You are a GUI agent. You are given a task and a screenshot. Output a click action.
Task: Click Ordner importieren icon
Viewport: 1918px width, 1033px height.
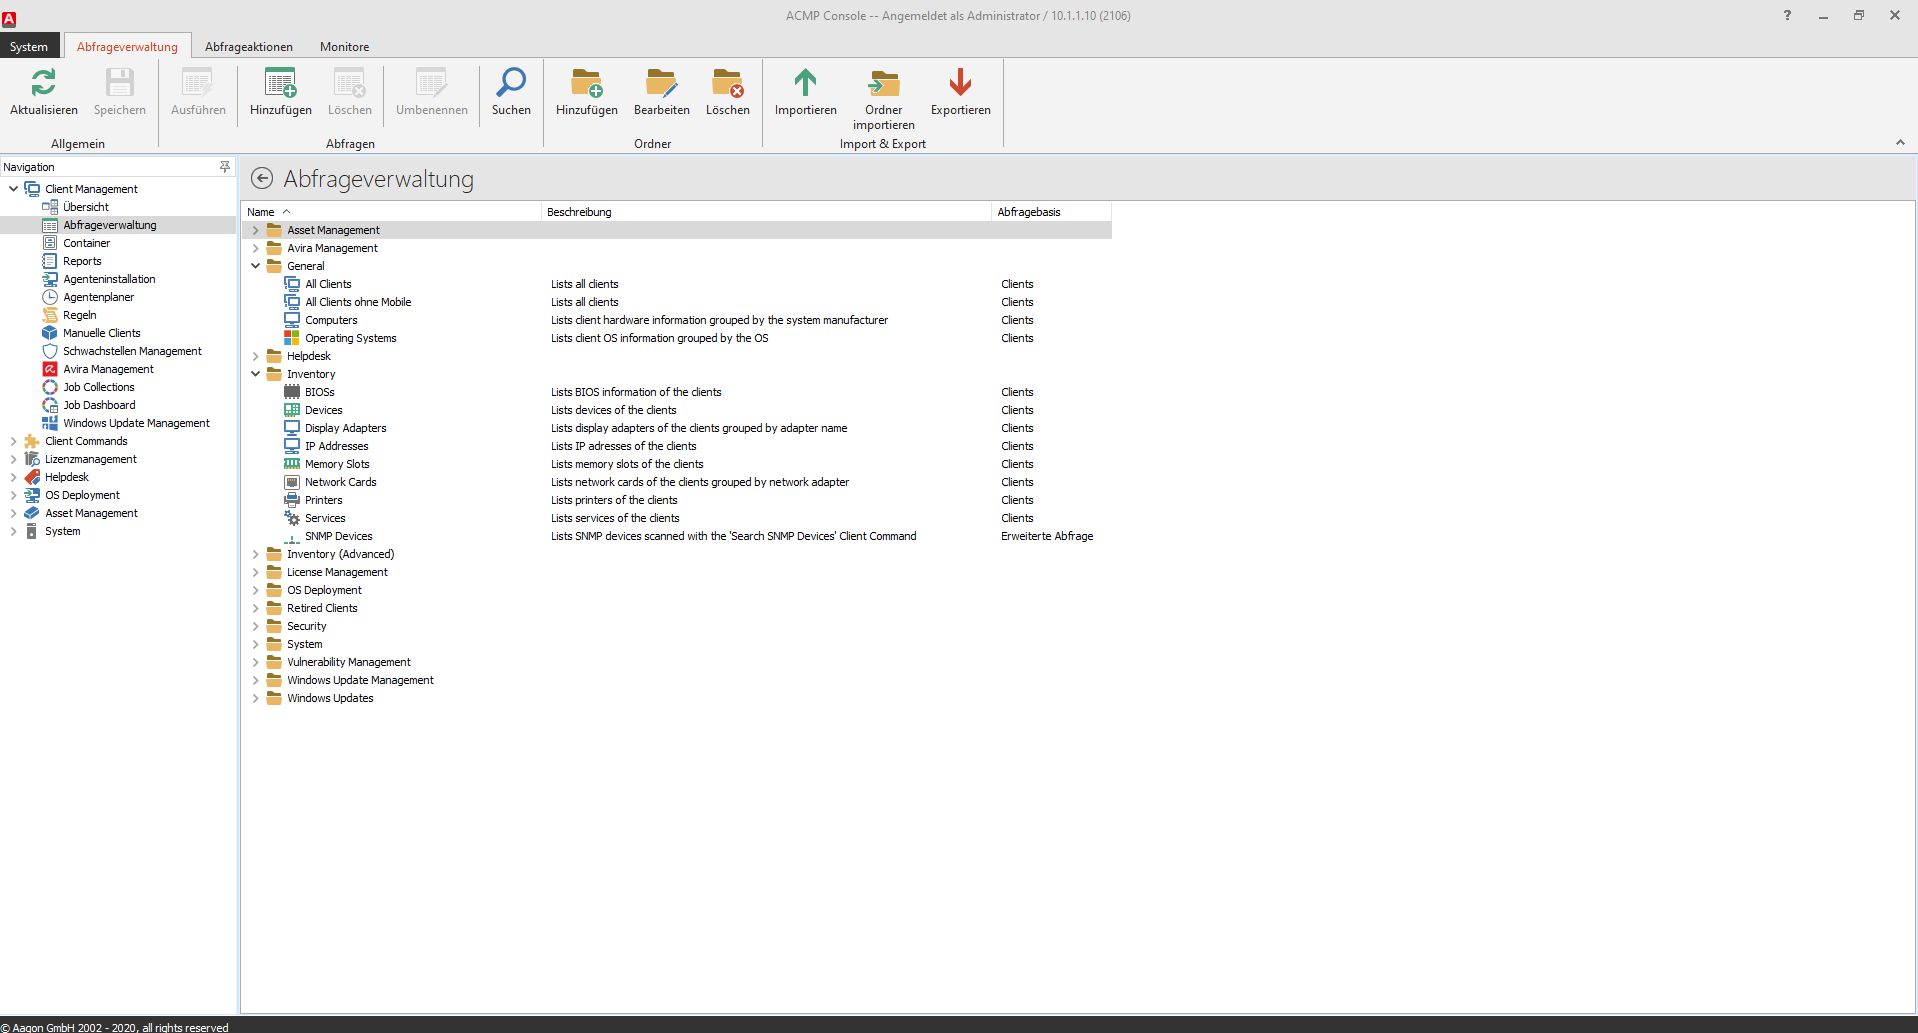(x=884, y=84)
